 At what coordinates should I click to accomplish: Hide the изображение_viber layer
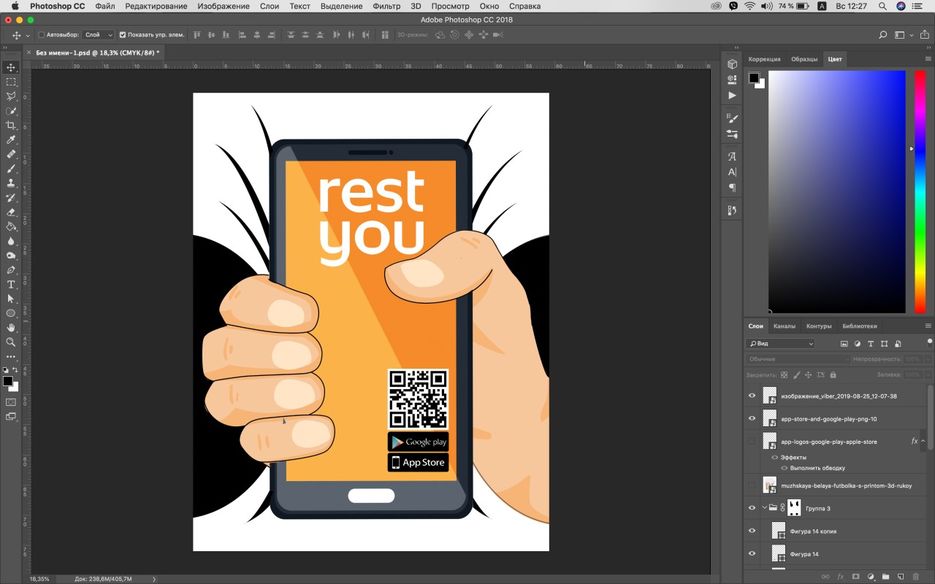click(x=752, y=395)
